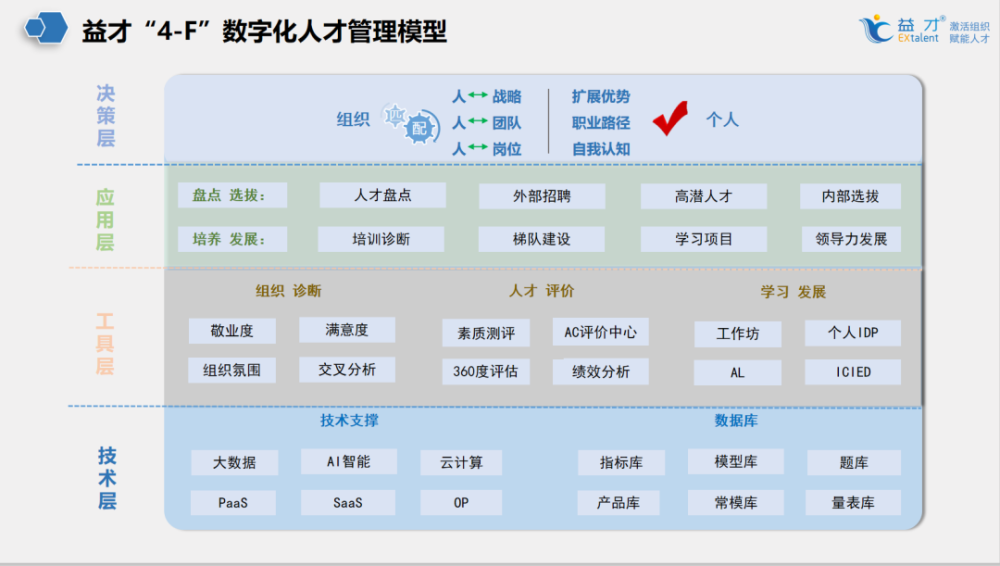Select the ICIED box
1000x566 pixels.
[853, 372]
